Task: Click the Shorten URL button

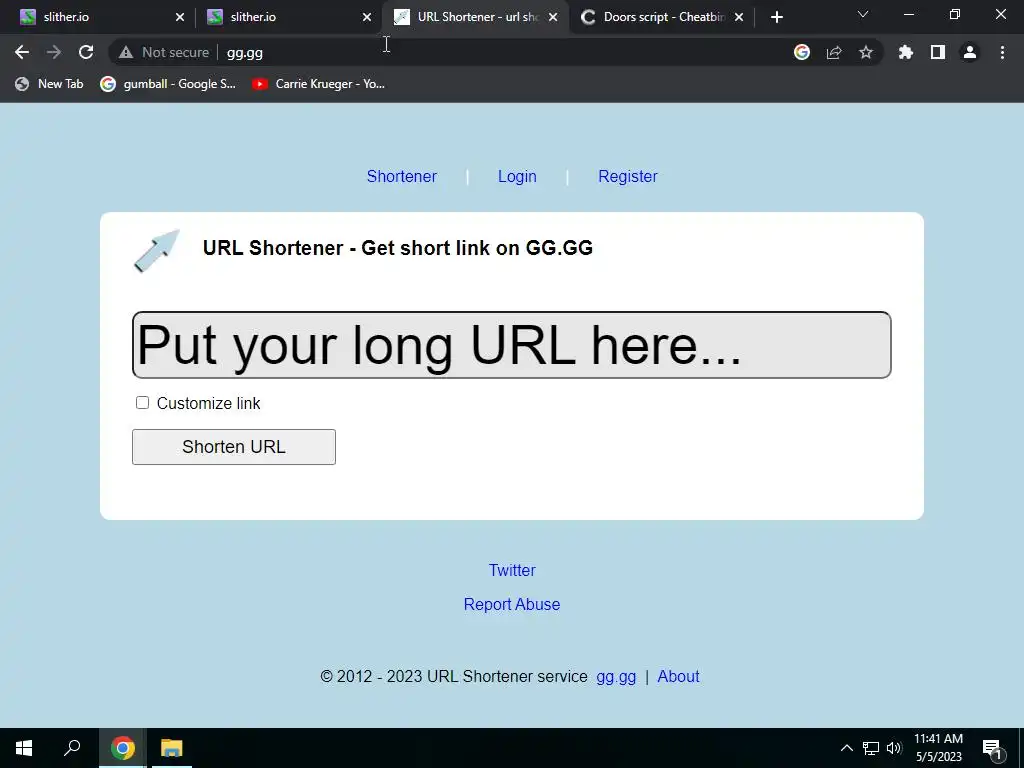Action: coord(234,447)
